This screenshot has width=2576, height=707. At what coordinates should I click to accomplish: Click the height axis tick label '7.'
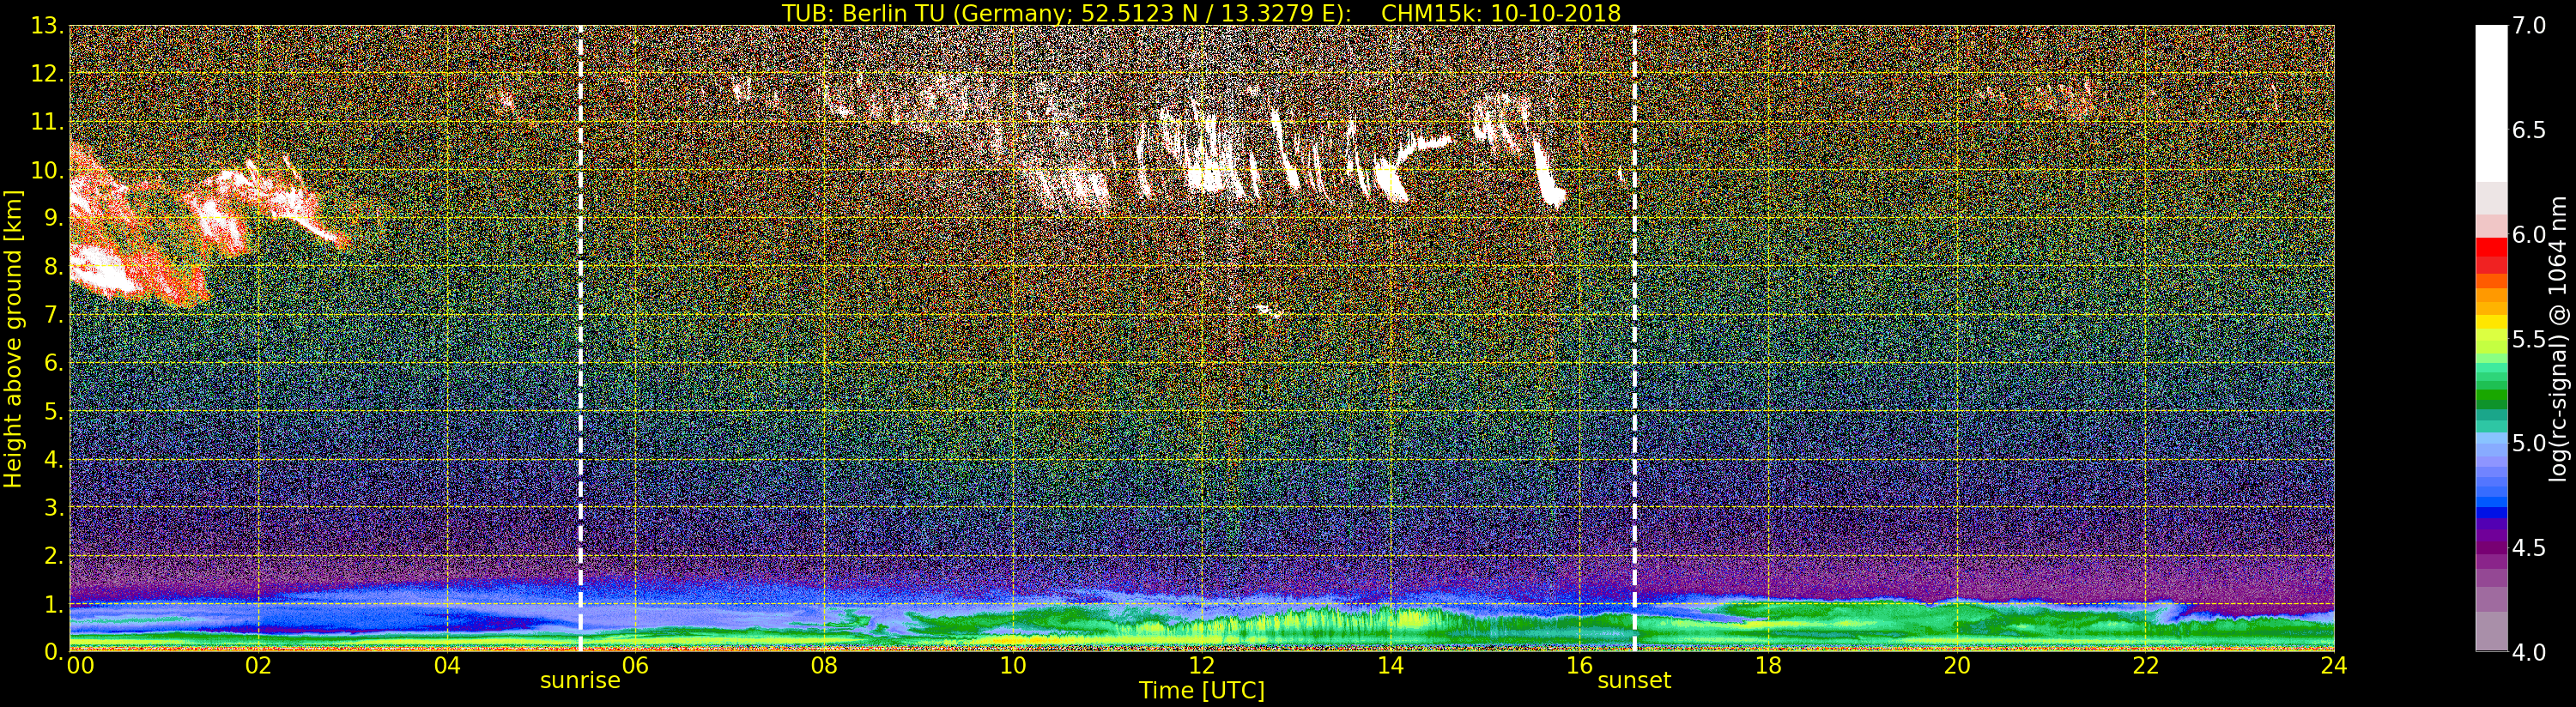click(x=53, y=314)
